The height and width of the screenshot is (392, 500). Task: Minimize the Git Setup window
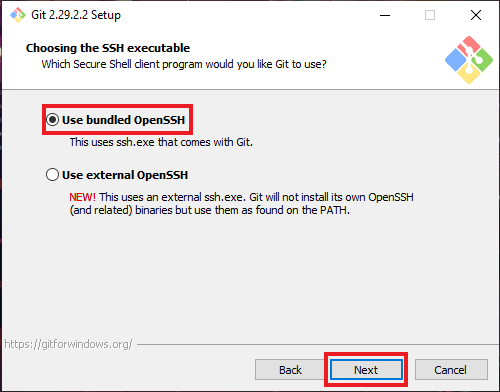point(385,15)
